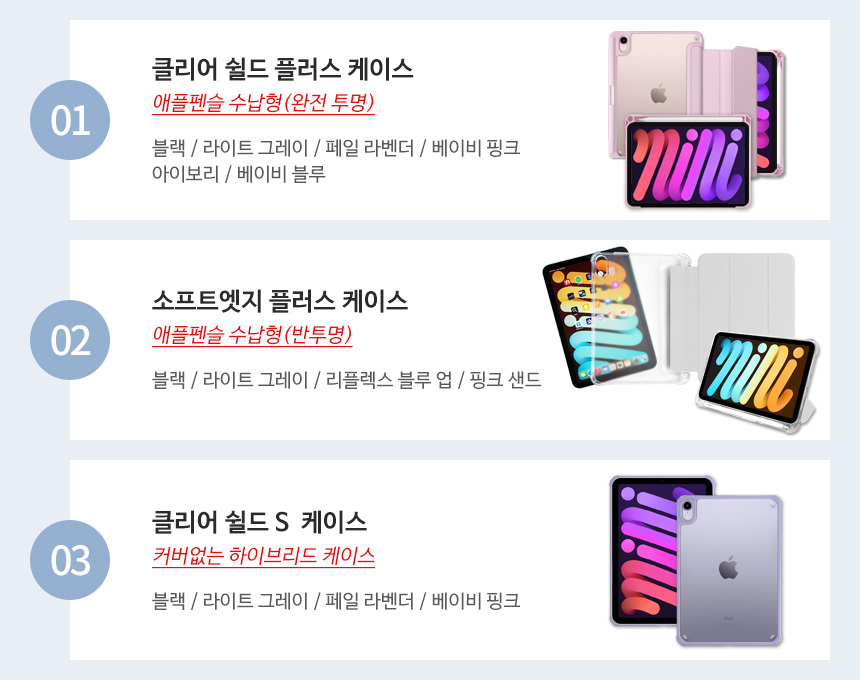Select the 클리어 쉴드 S 케이스 title
Screen dimensions: 860x680
259,521
